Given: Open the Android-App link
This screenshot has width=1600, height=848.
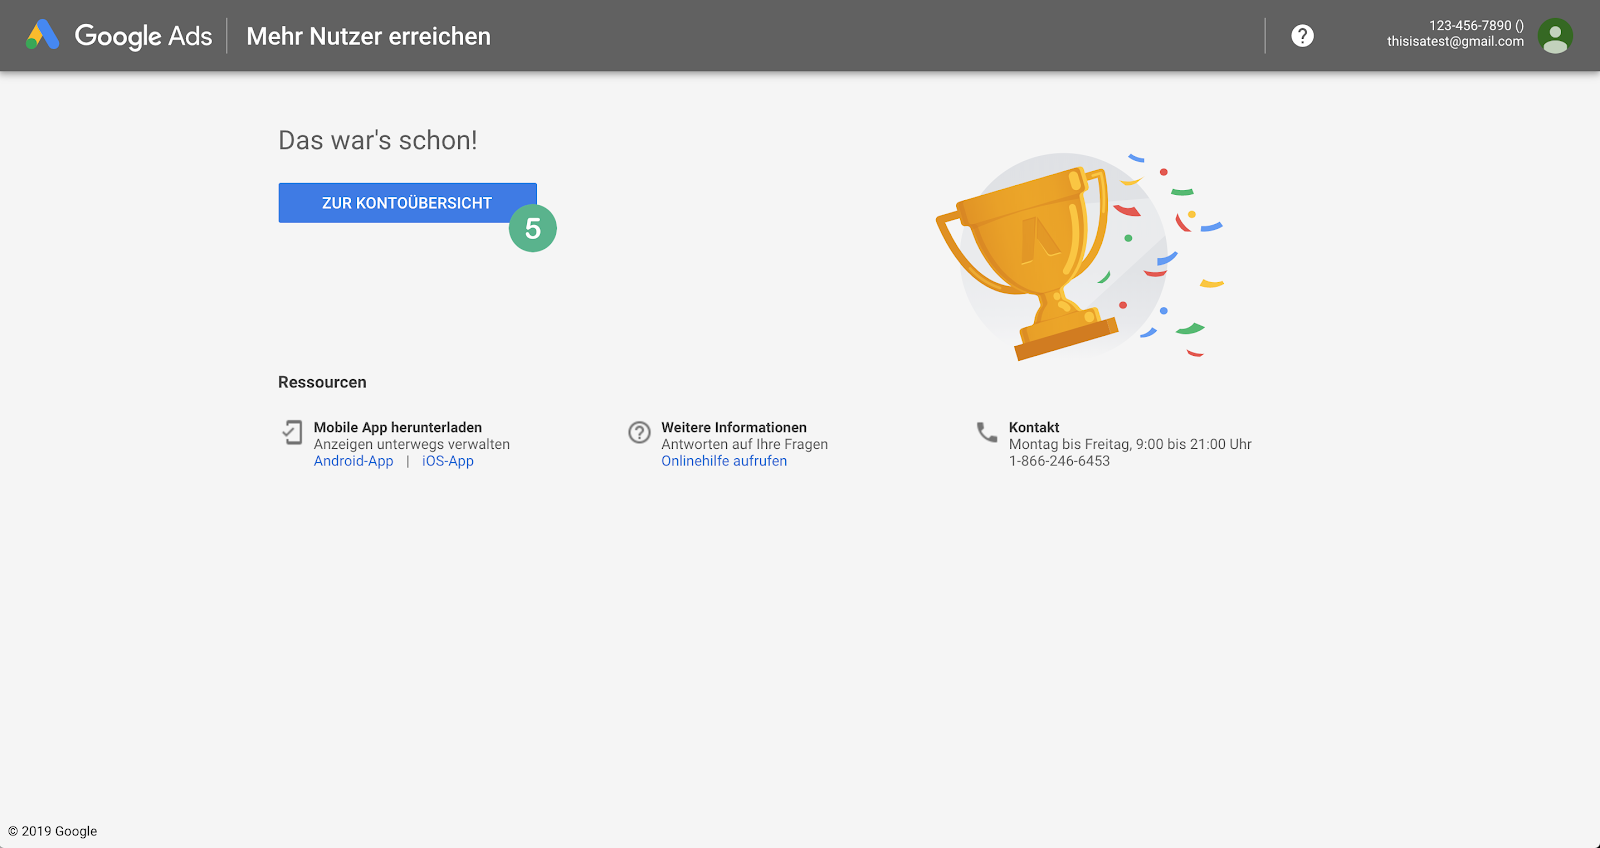Looking at the screenshot, I should 354,461.
